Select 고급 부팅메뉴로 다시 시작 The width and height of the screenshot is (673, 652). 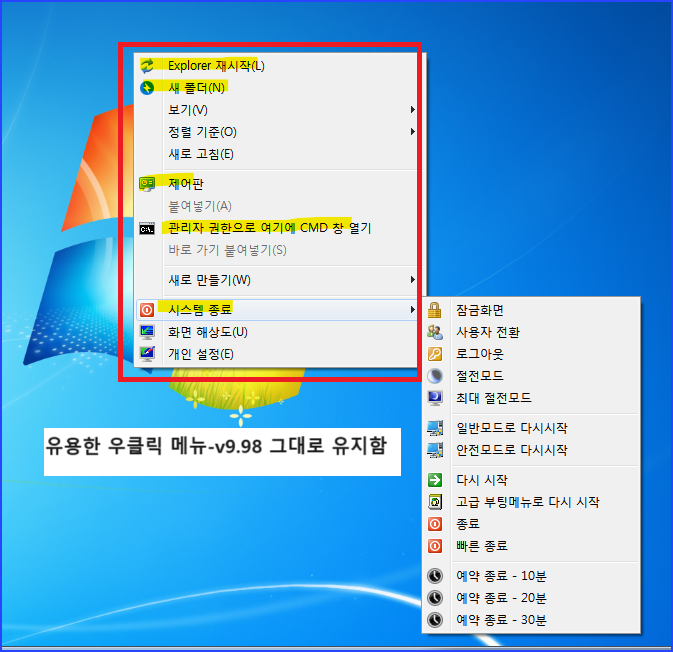click(x=531, y=502)
